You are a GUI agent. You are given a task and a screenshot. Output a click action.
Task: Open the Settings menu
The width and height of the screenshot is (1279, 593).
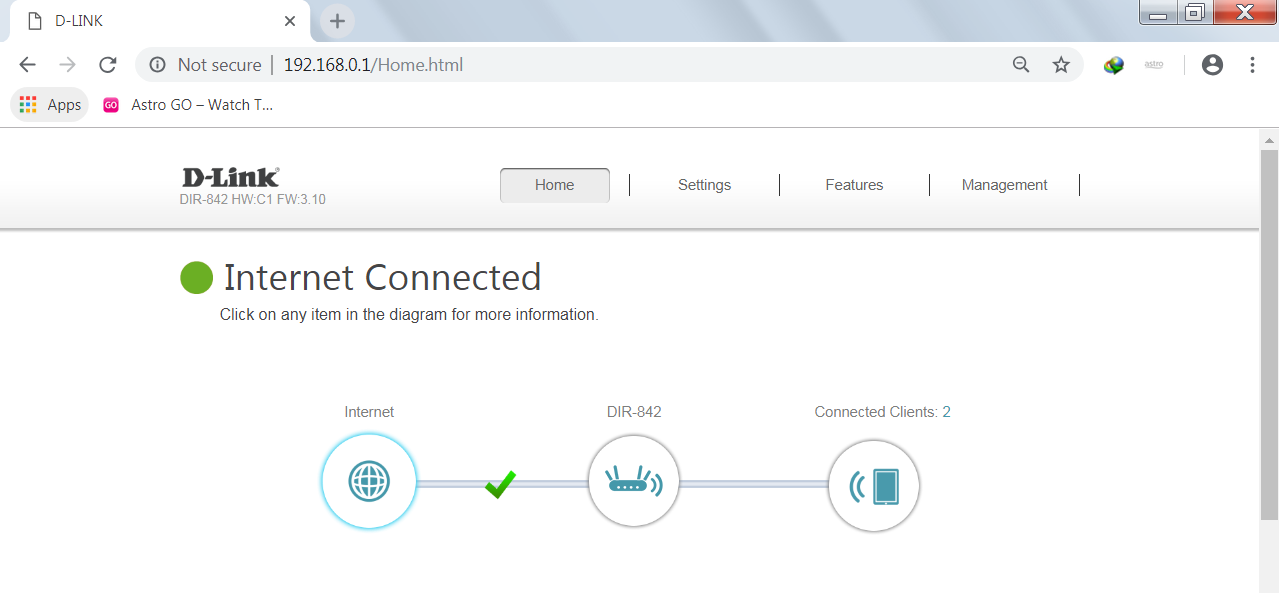tap(704, 185)
